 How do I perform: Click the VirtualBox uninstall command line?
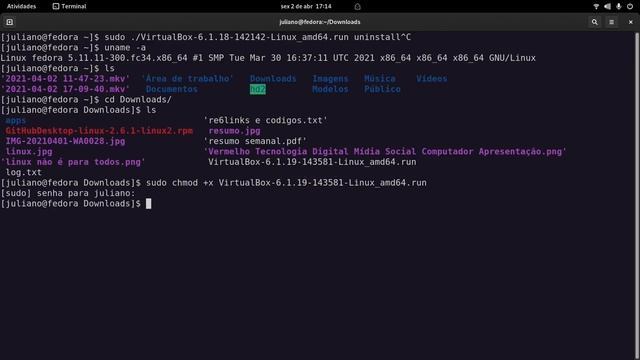[206, 37]
